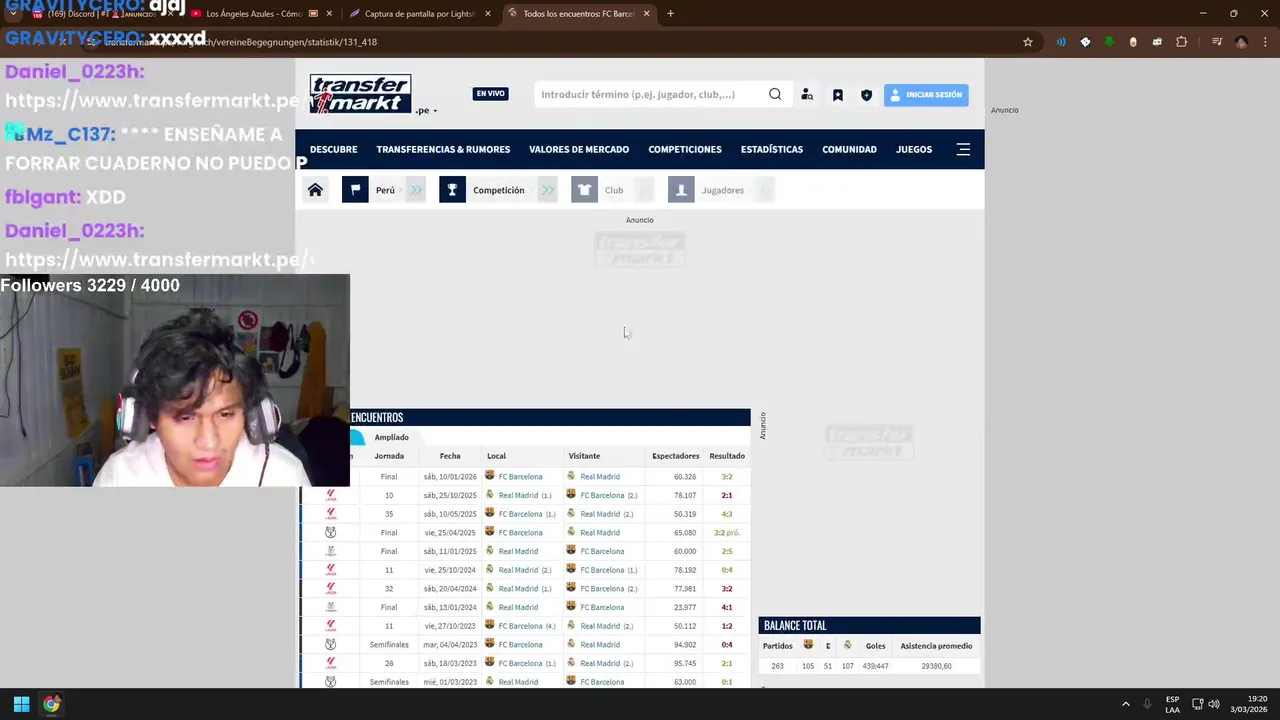The width and height of the screenshot is (1280, 720).
Task: Click FC Barcelona crest in Balance Total
Action: click(808, 645)
